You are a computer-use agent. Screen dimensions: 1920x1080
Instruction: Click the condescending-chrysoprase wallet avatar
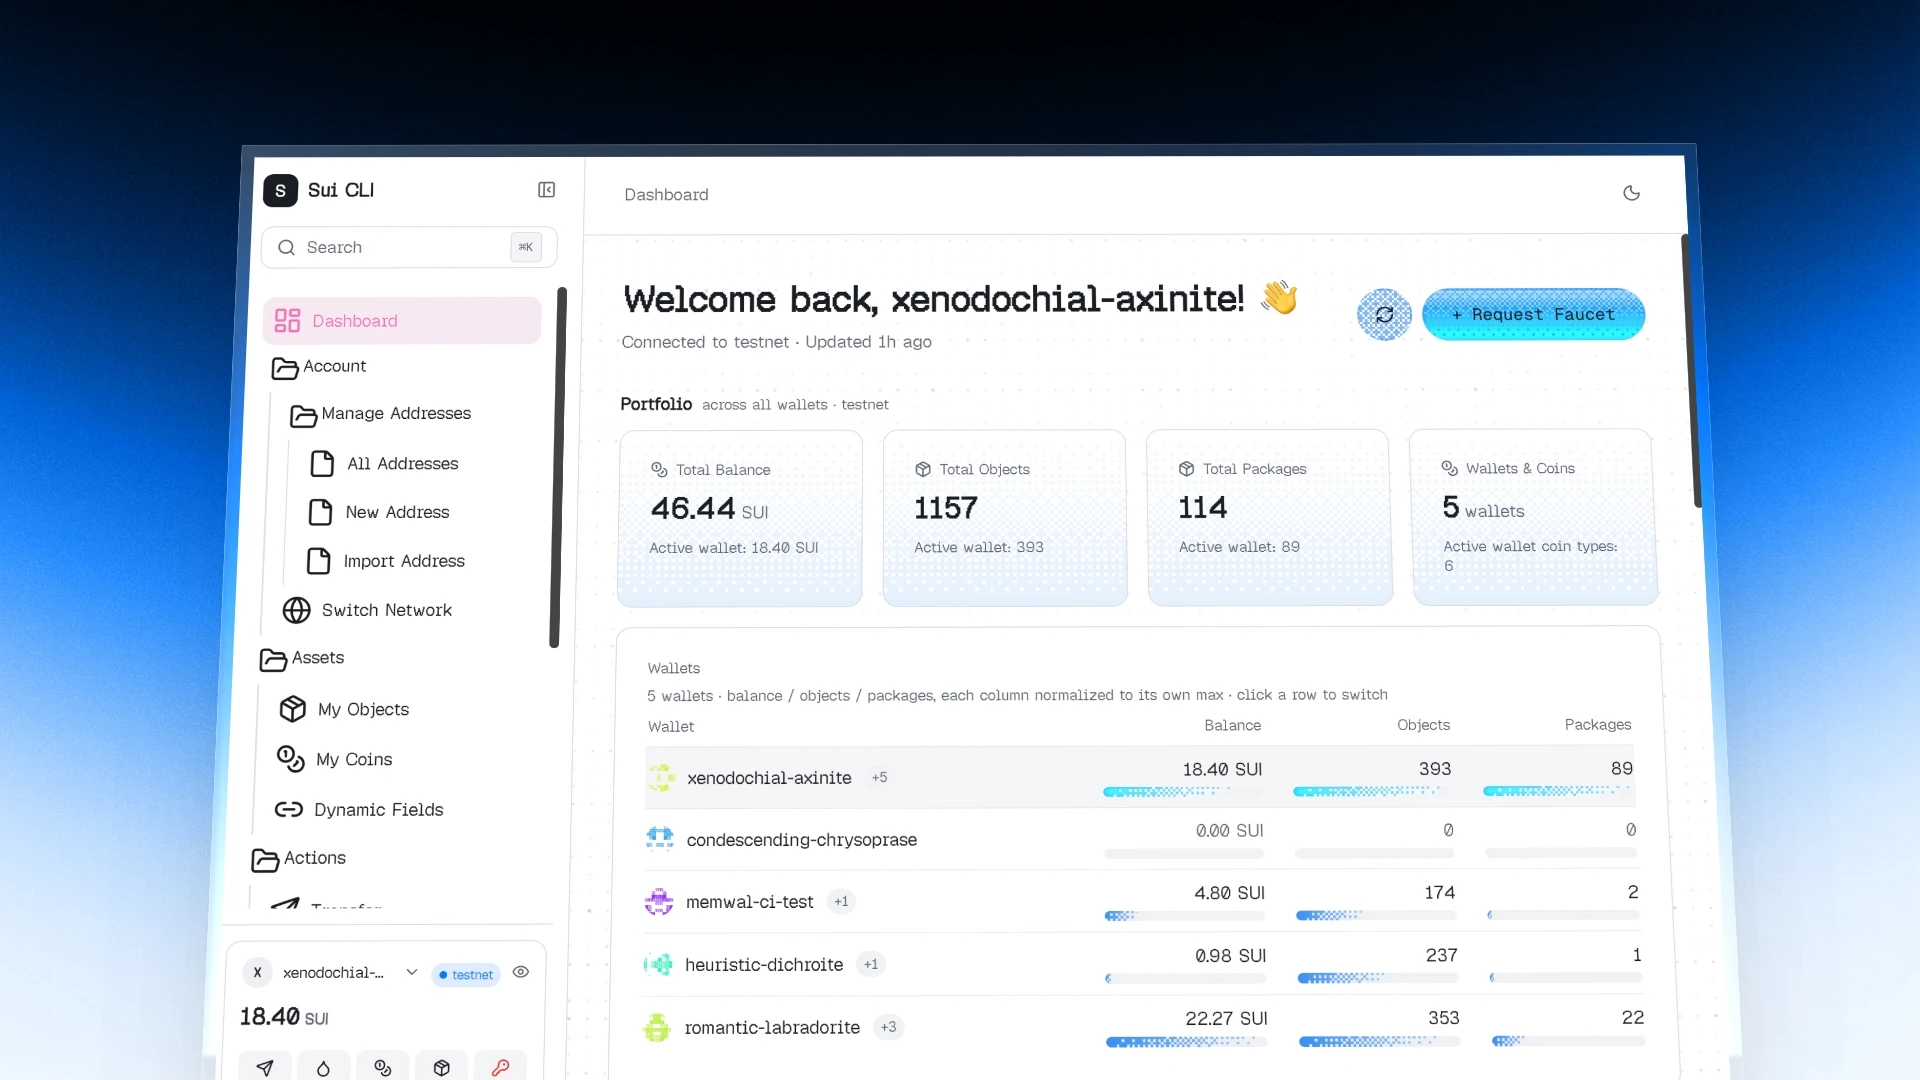pos(660,839)
